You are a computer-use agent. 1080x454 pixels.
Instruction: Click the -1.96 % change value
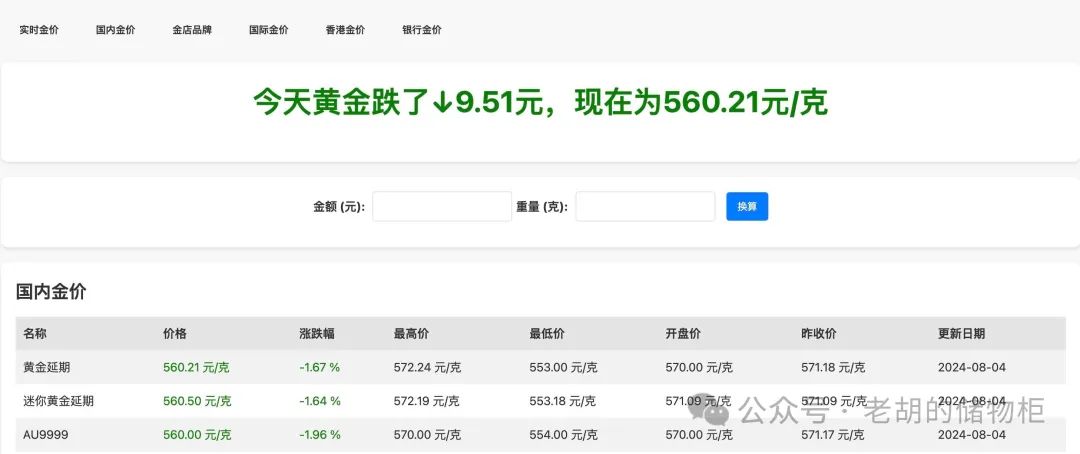(320, 435)
